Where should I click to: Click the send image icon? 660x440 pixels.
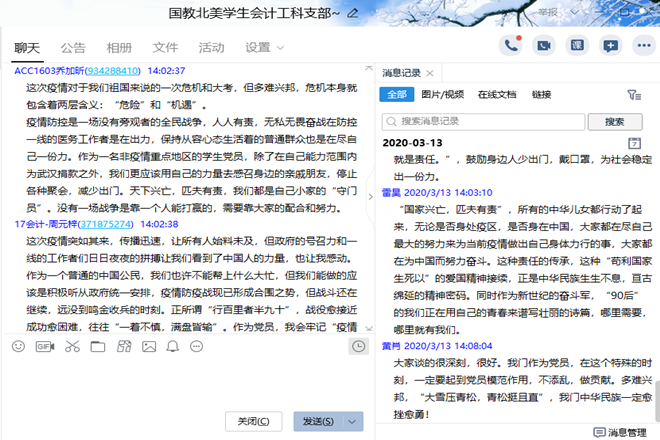[148, 346]
